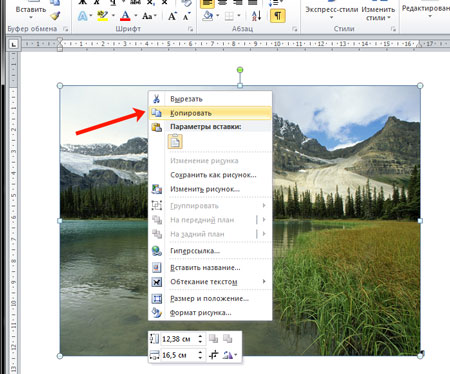Choose Формат рисунка… entry

pyautogui.click(x=210, y=313)
